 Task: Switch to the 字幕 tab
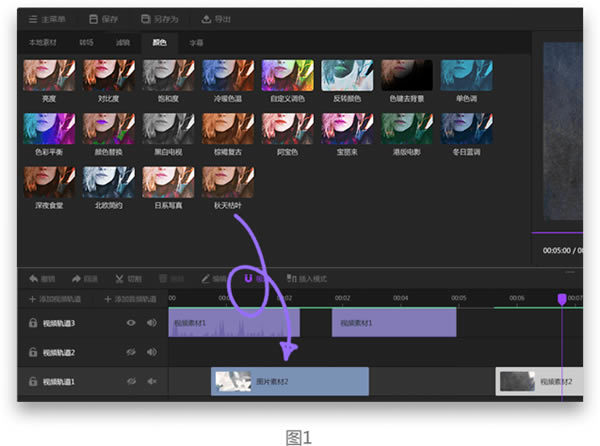click(x=196, y=43)
